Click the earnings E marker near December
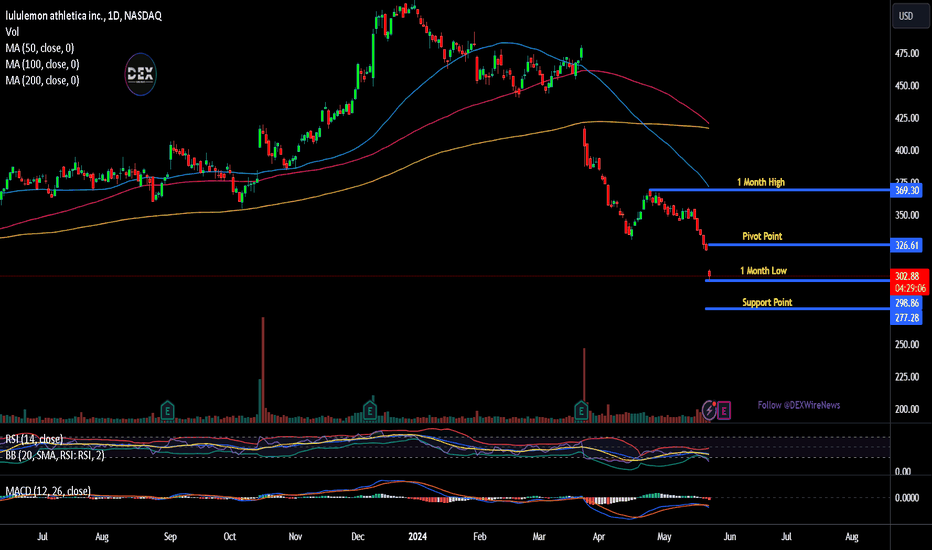Image resolution: width=932 pixels, height=550 pixels. (370, 410)
